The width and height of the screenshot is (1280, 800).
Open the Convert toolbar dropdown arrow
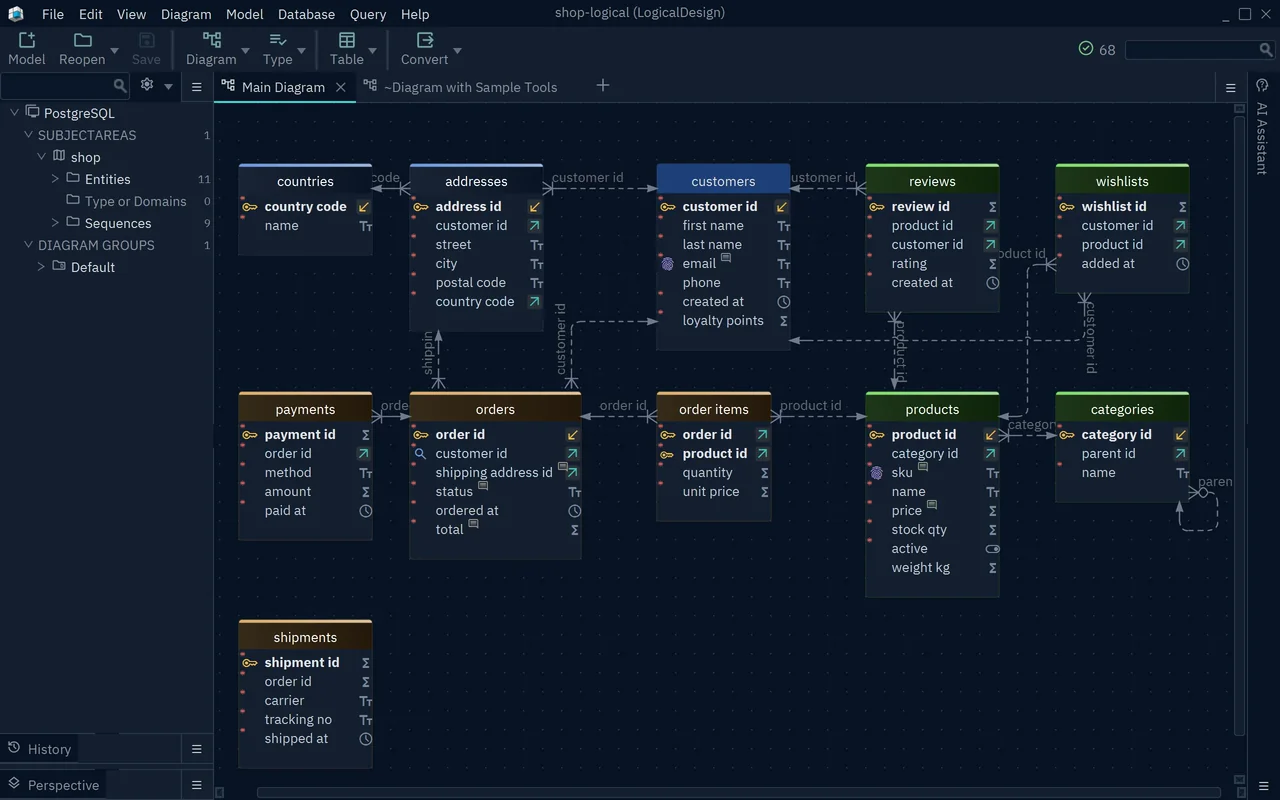click(x=457, y=50)
